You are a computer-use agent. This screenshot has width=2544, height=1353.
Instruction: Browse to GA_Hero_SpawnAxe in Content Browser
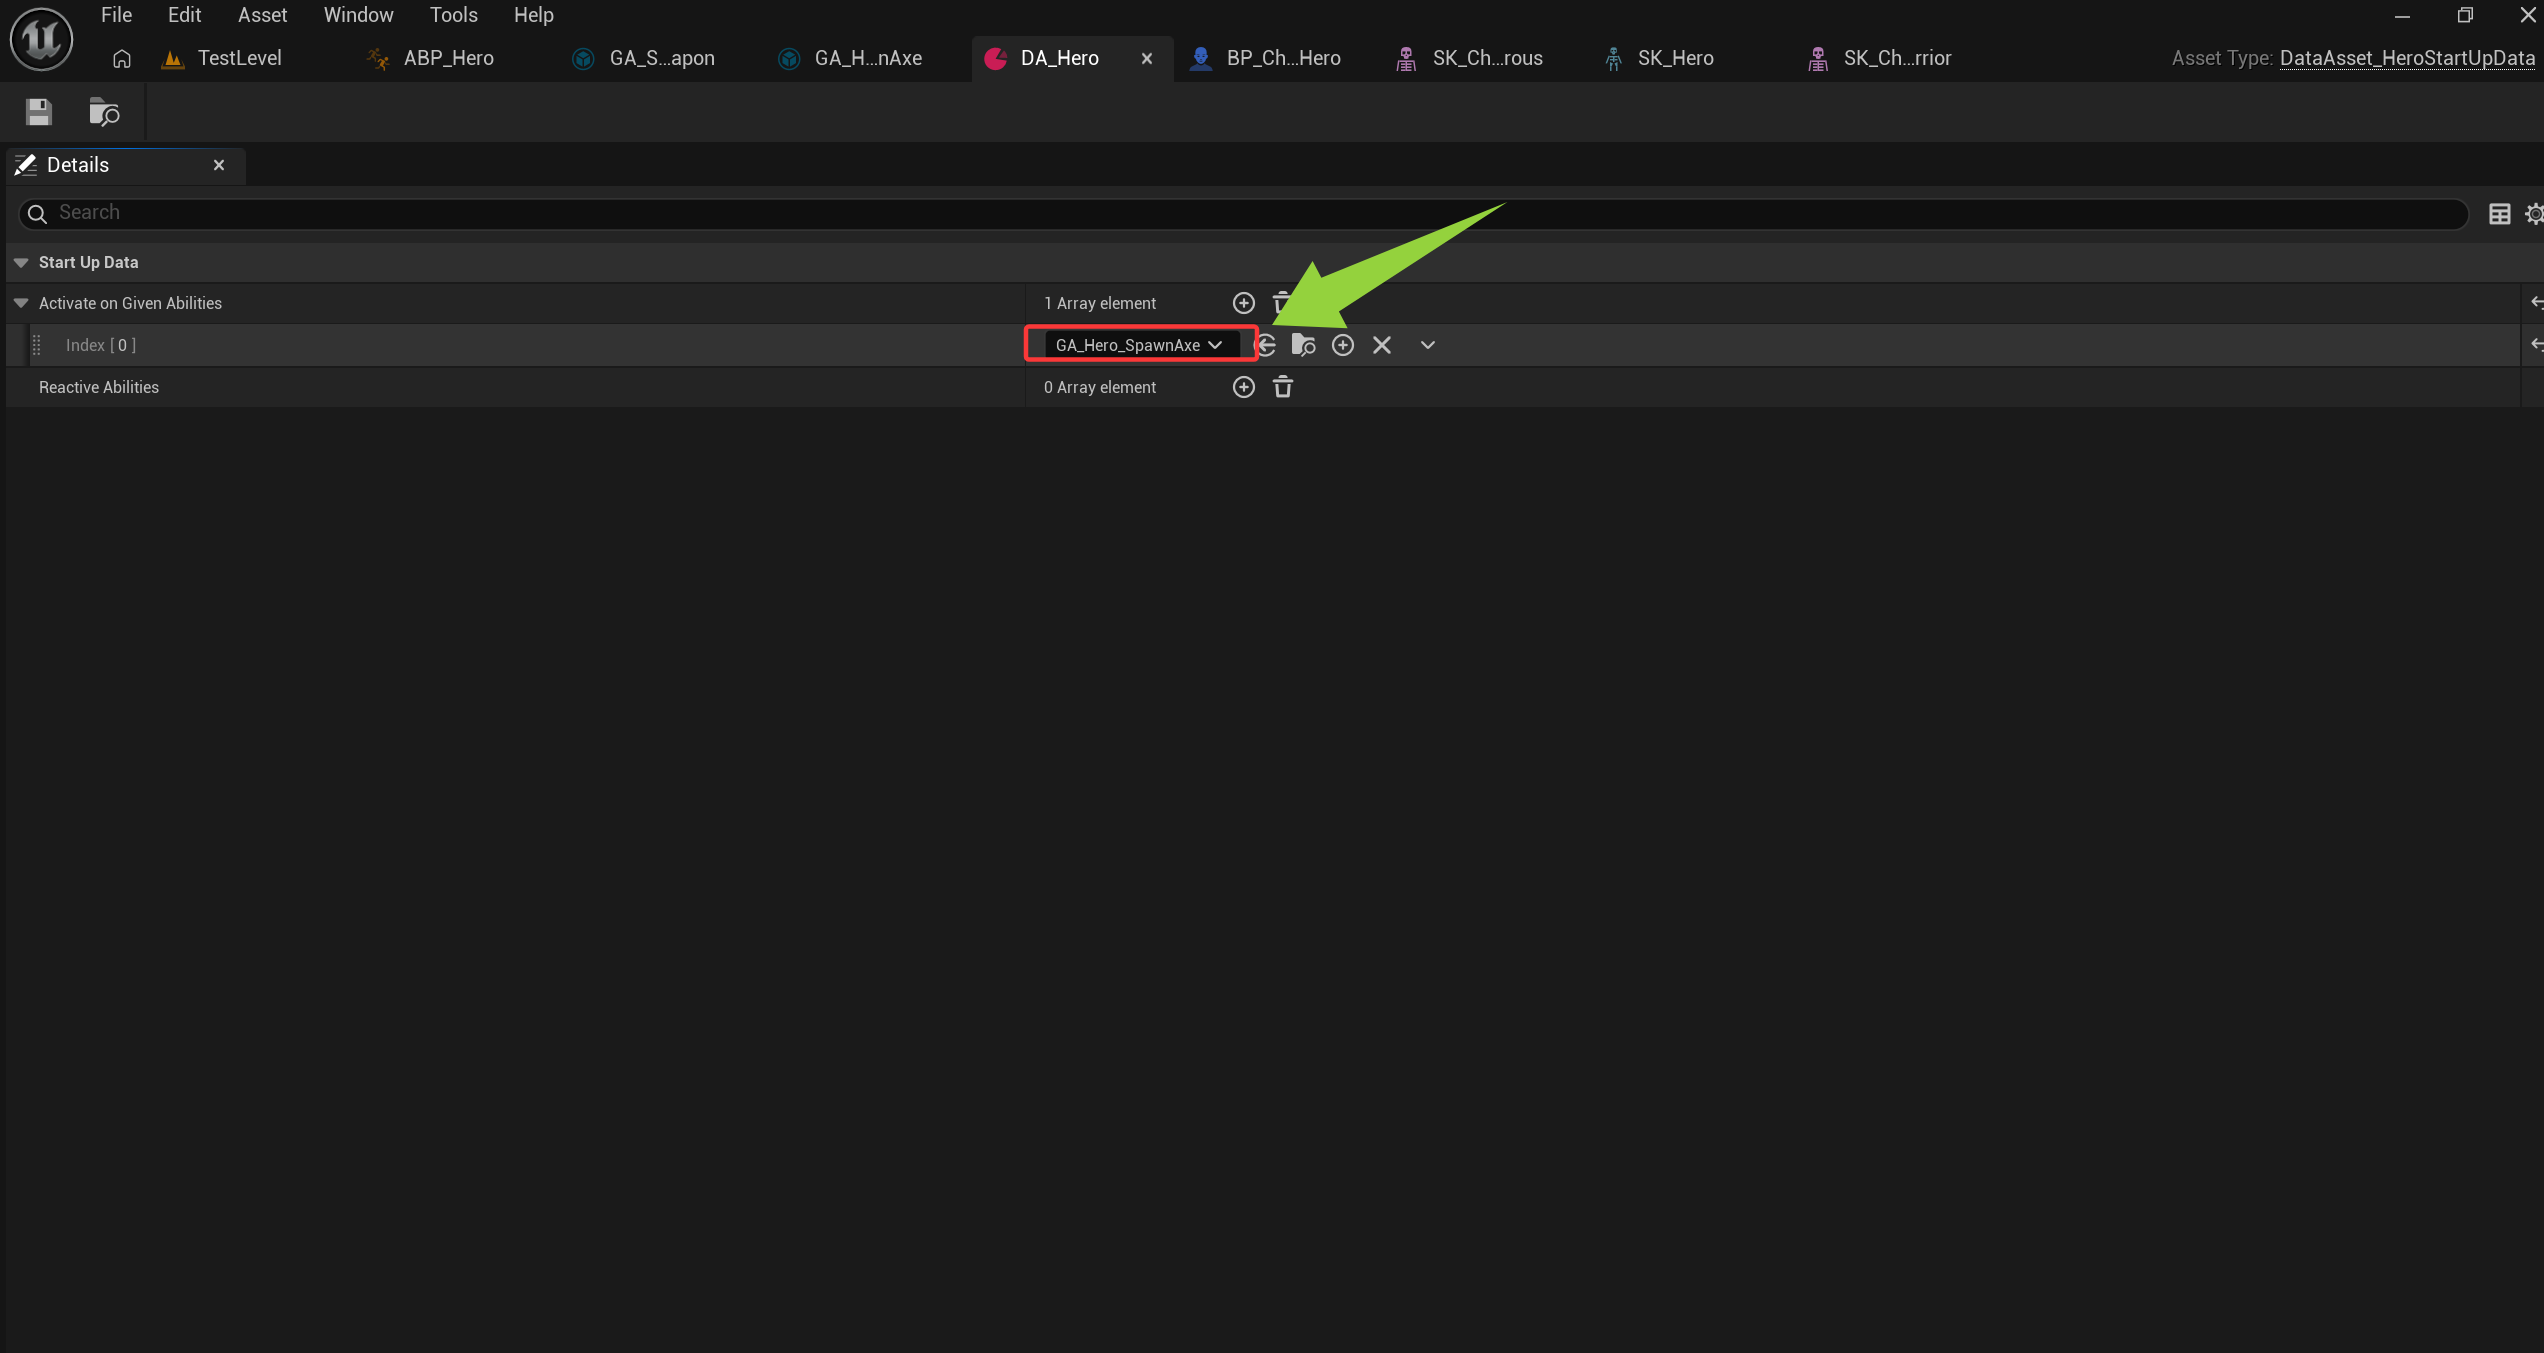(1303, 345)
